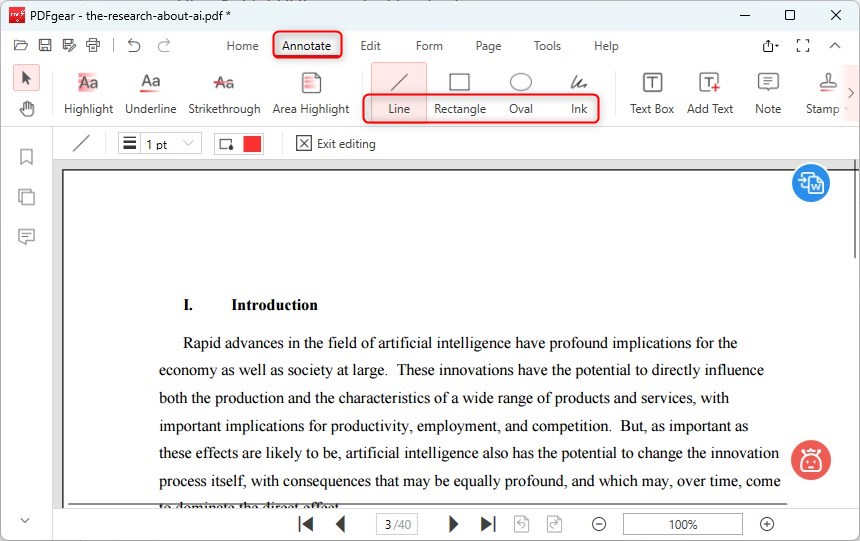Click the red stroke color swatch
Screen dimensions: 860x541
pyautogui.click(x=252, y=144)
